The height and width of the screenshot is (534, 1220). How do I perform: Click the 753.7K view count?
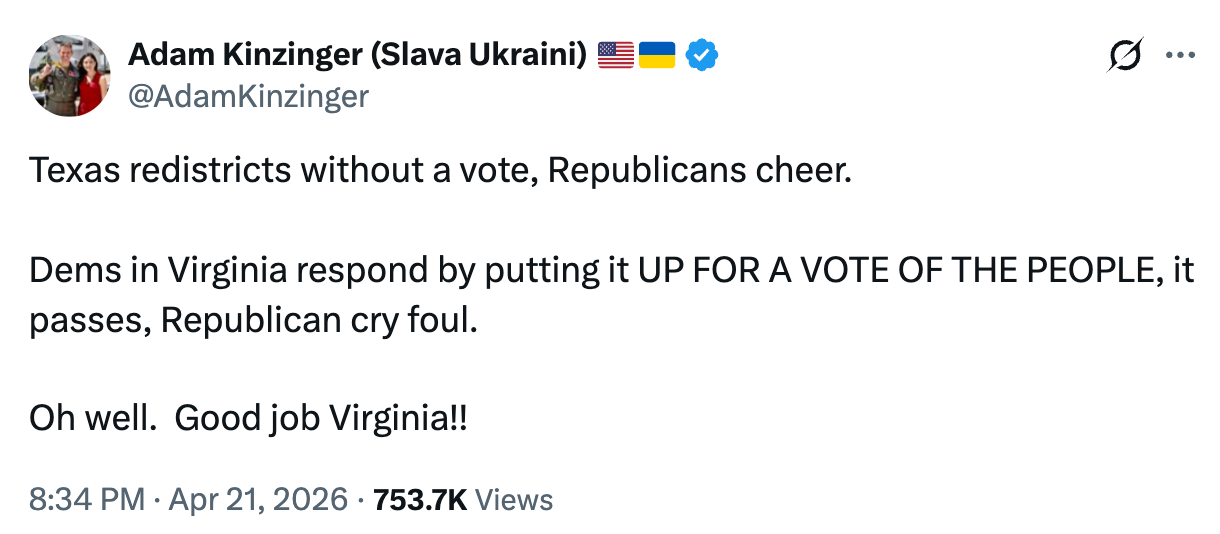click(x=419, y=499)
